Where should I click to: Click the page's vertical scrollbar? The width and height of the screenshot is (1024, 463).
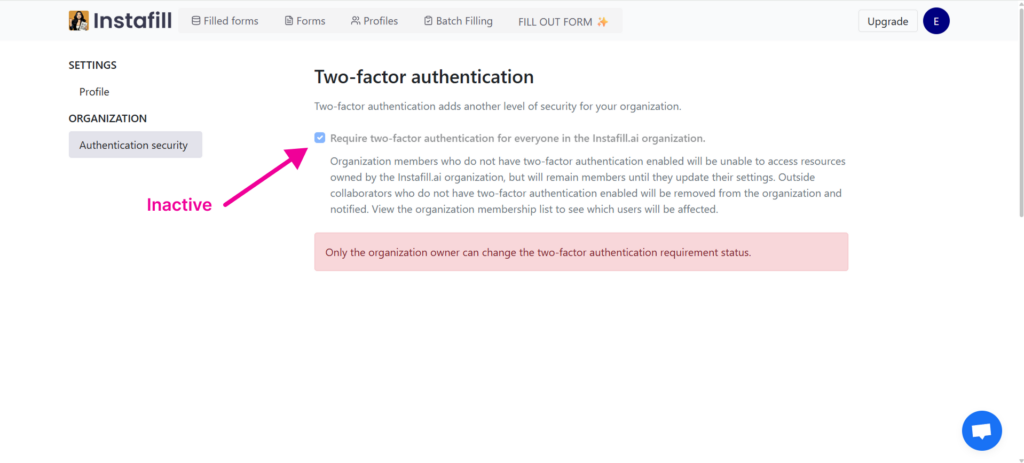1019,110
